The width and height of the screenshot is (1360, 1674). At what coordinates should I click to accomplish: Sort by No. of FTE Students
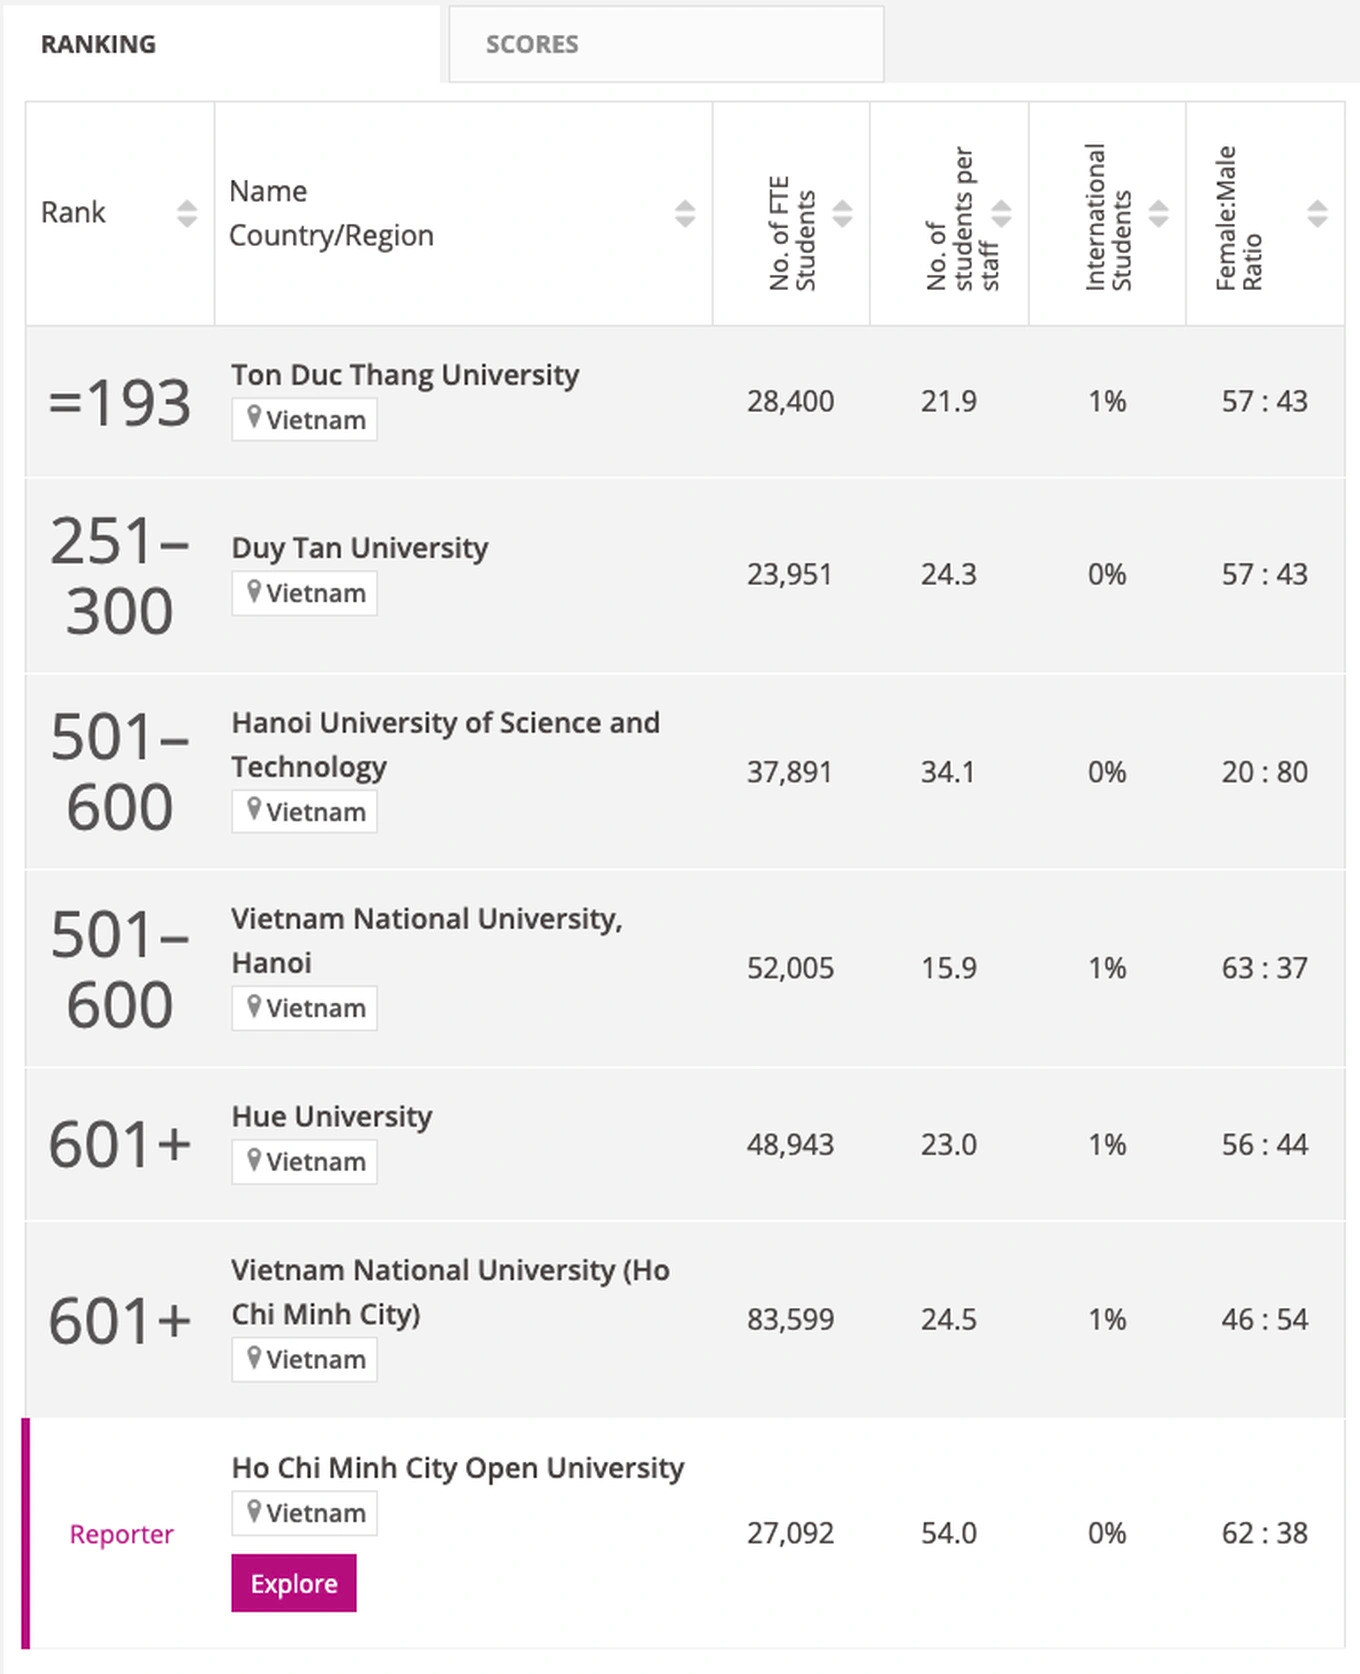(x=843, y=213)
